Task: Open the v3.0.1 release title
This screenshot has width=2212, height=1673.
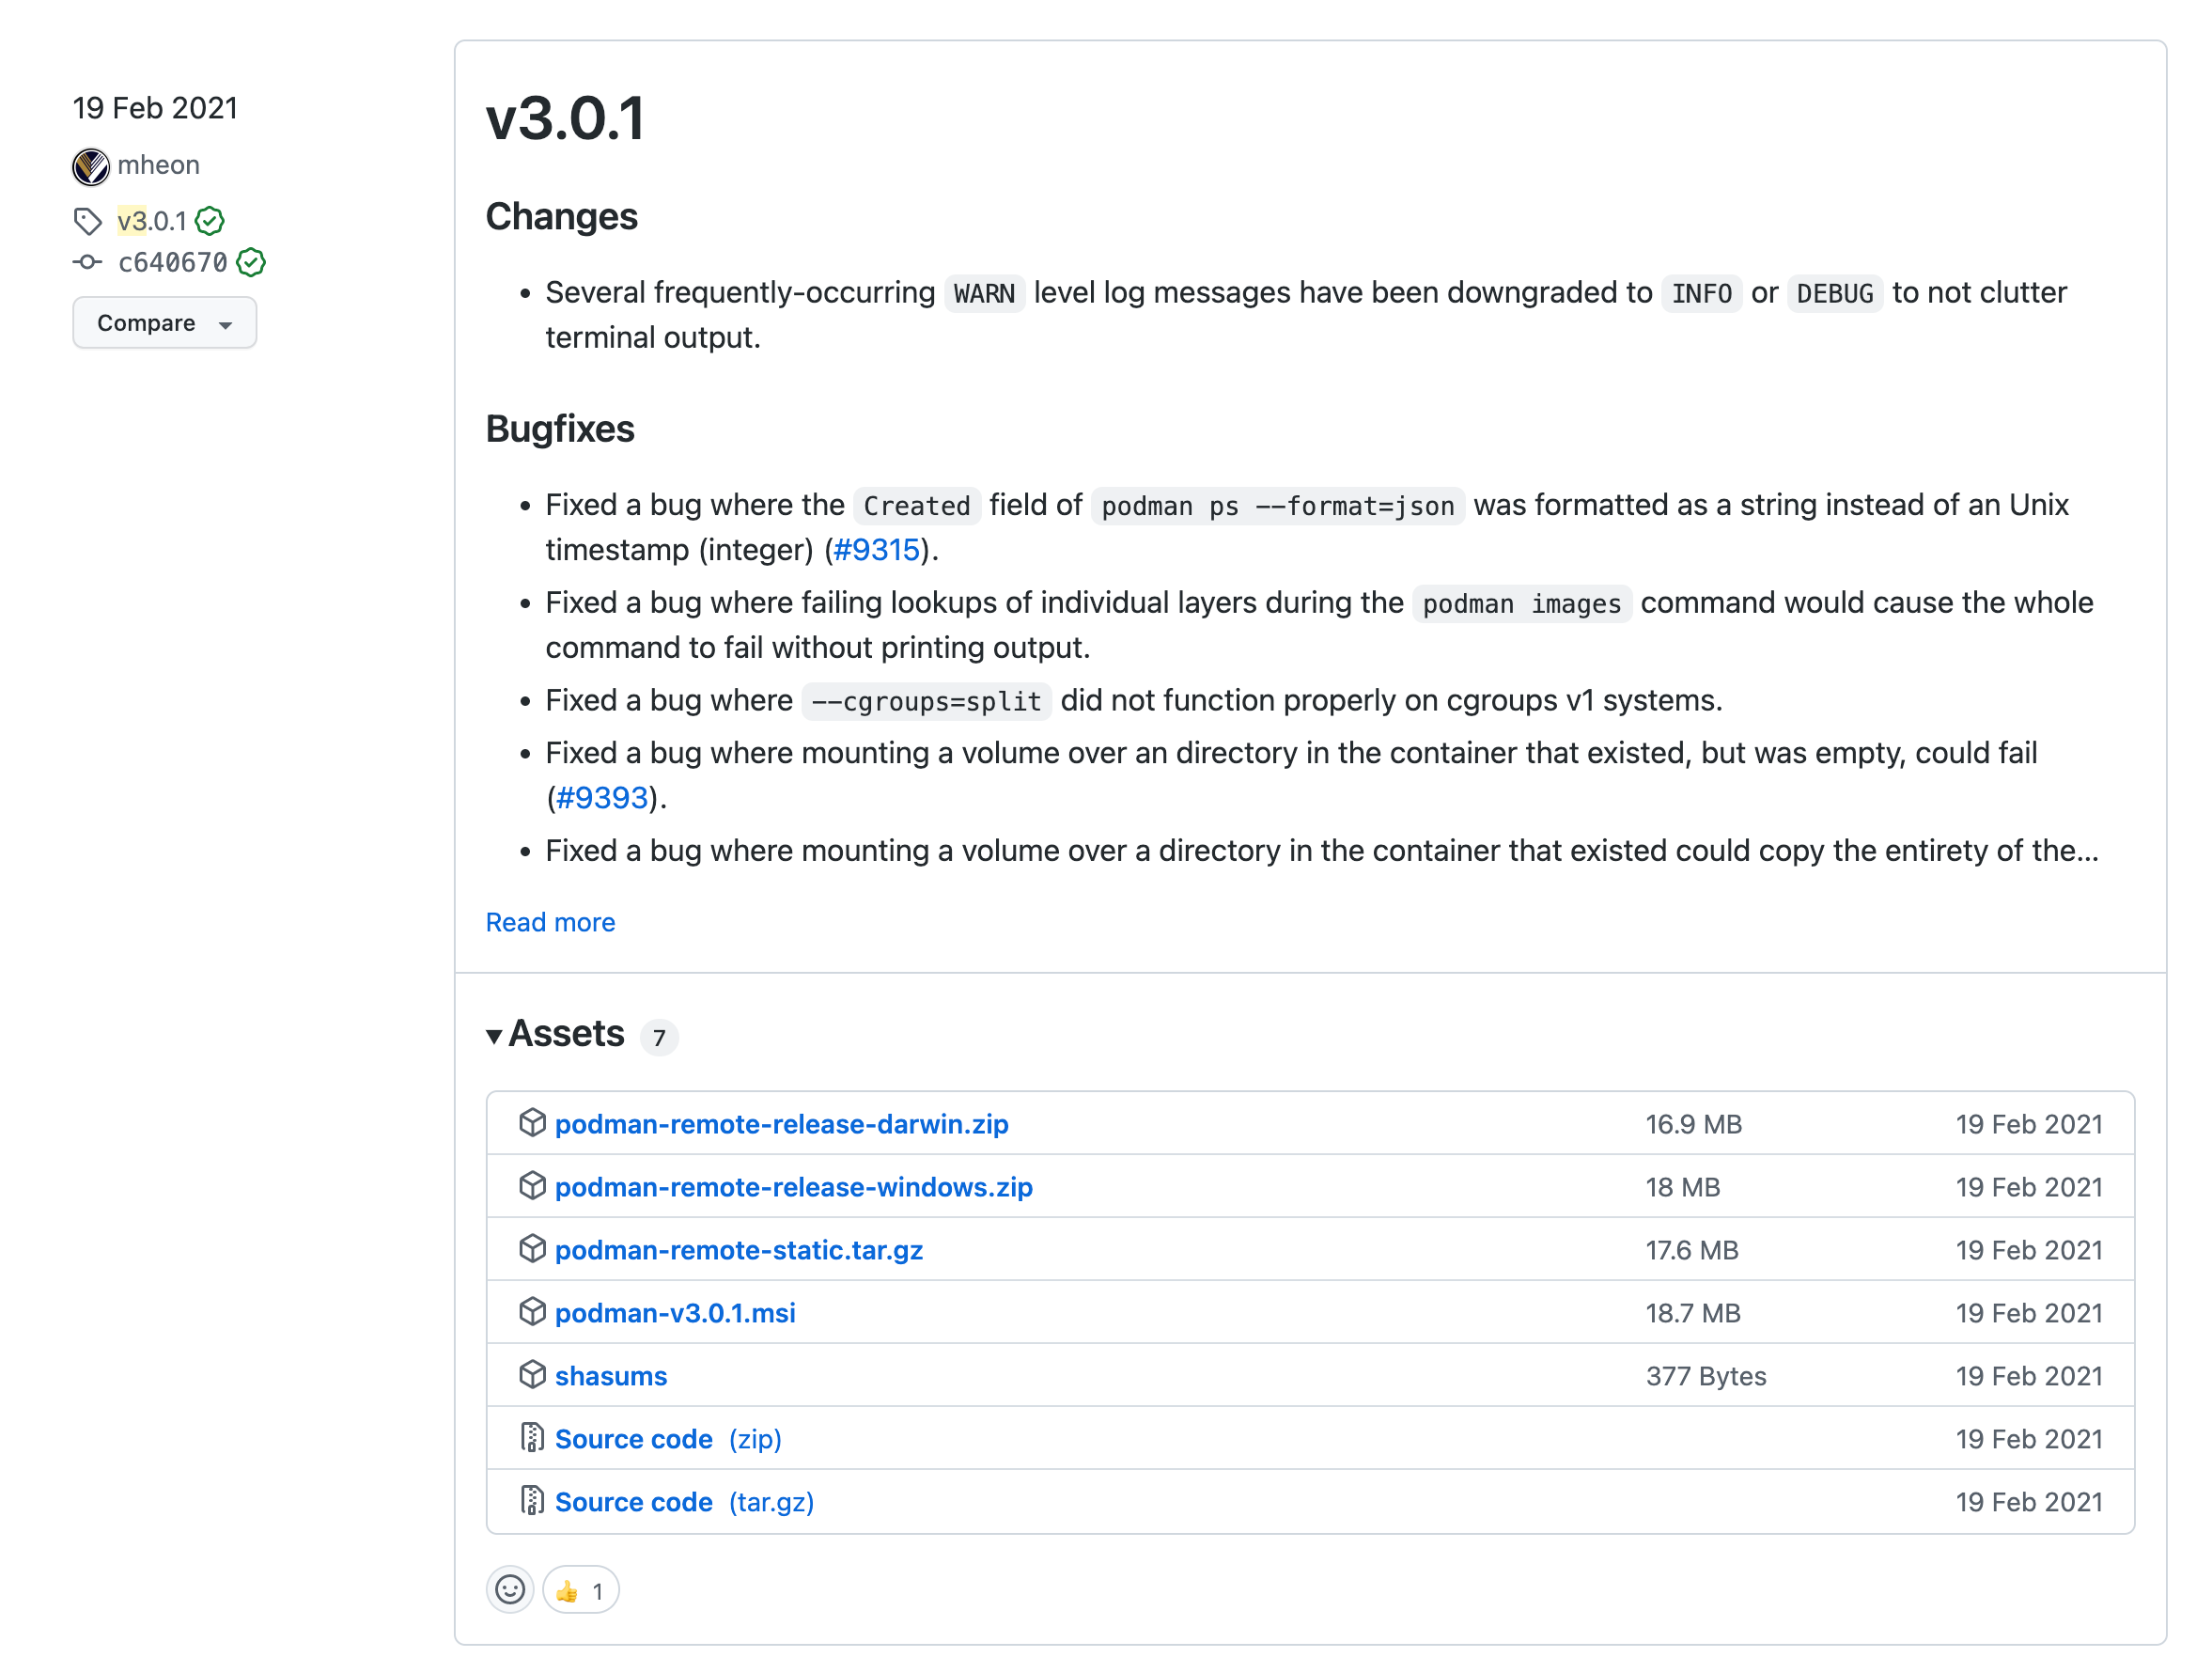Action: (565, 119)
